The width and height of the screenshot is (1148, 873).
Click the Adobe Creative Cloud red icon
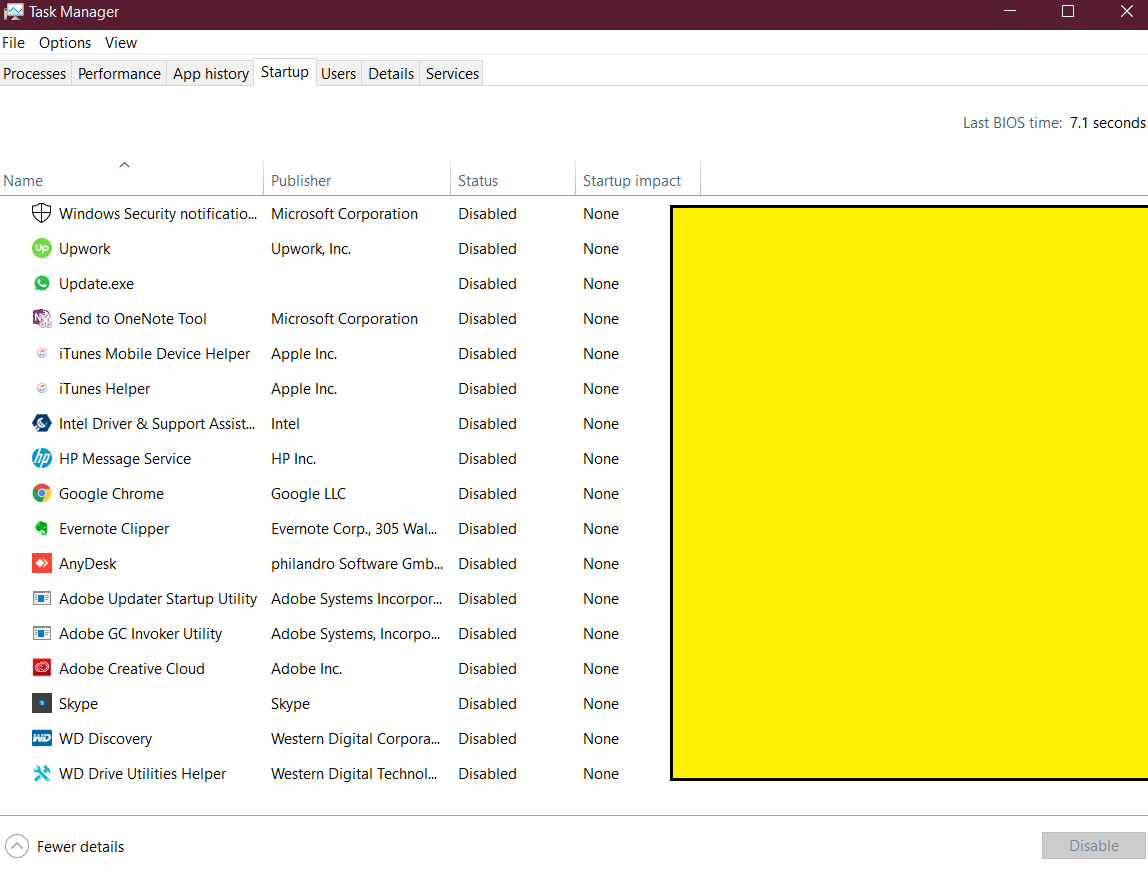click(42, 668)
